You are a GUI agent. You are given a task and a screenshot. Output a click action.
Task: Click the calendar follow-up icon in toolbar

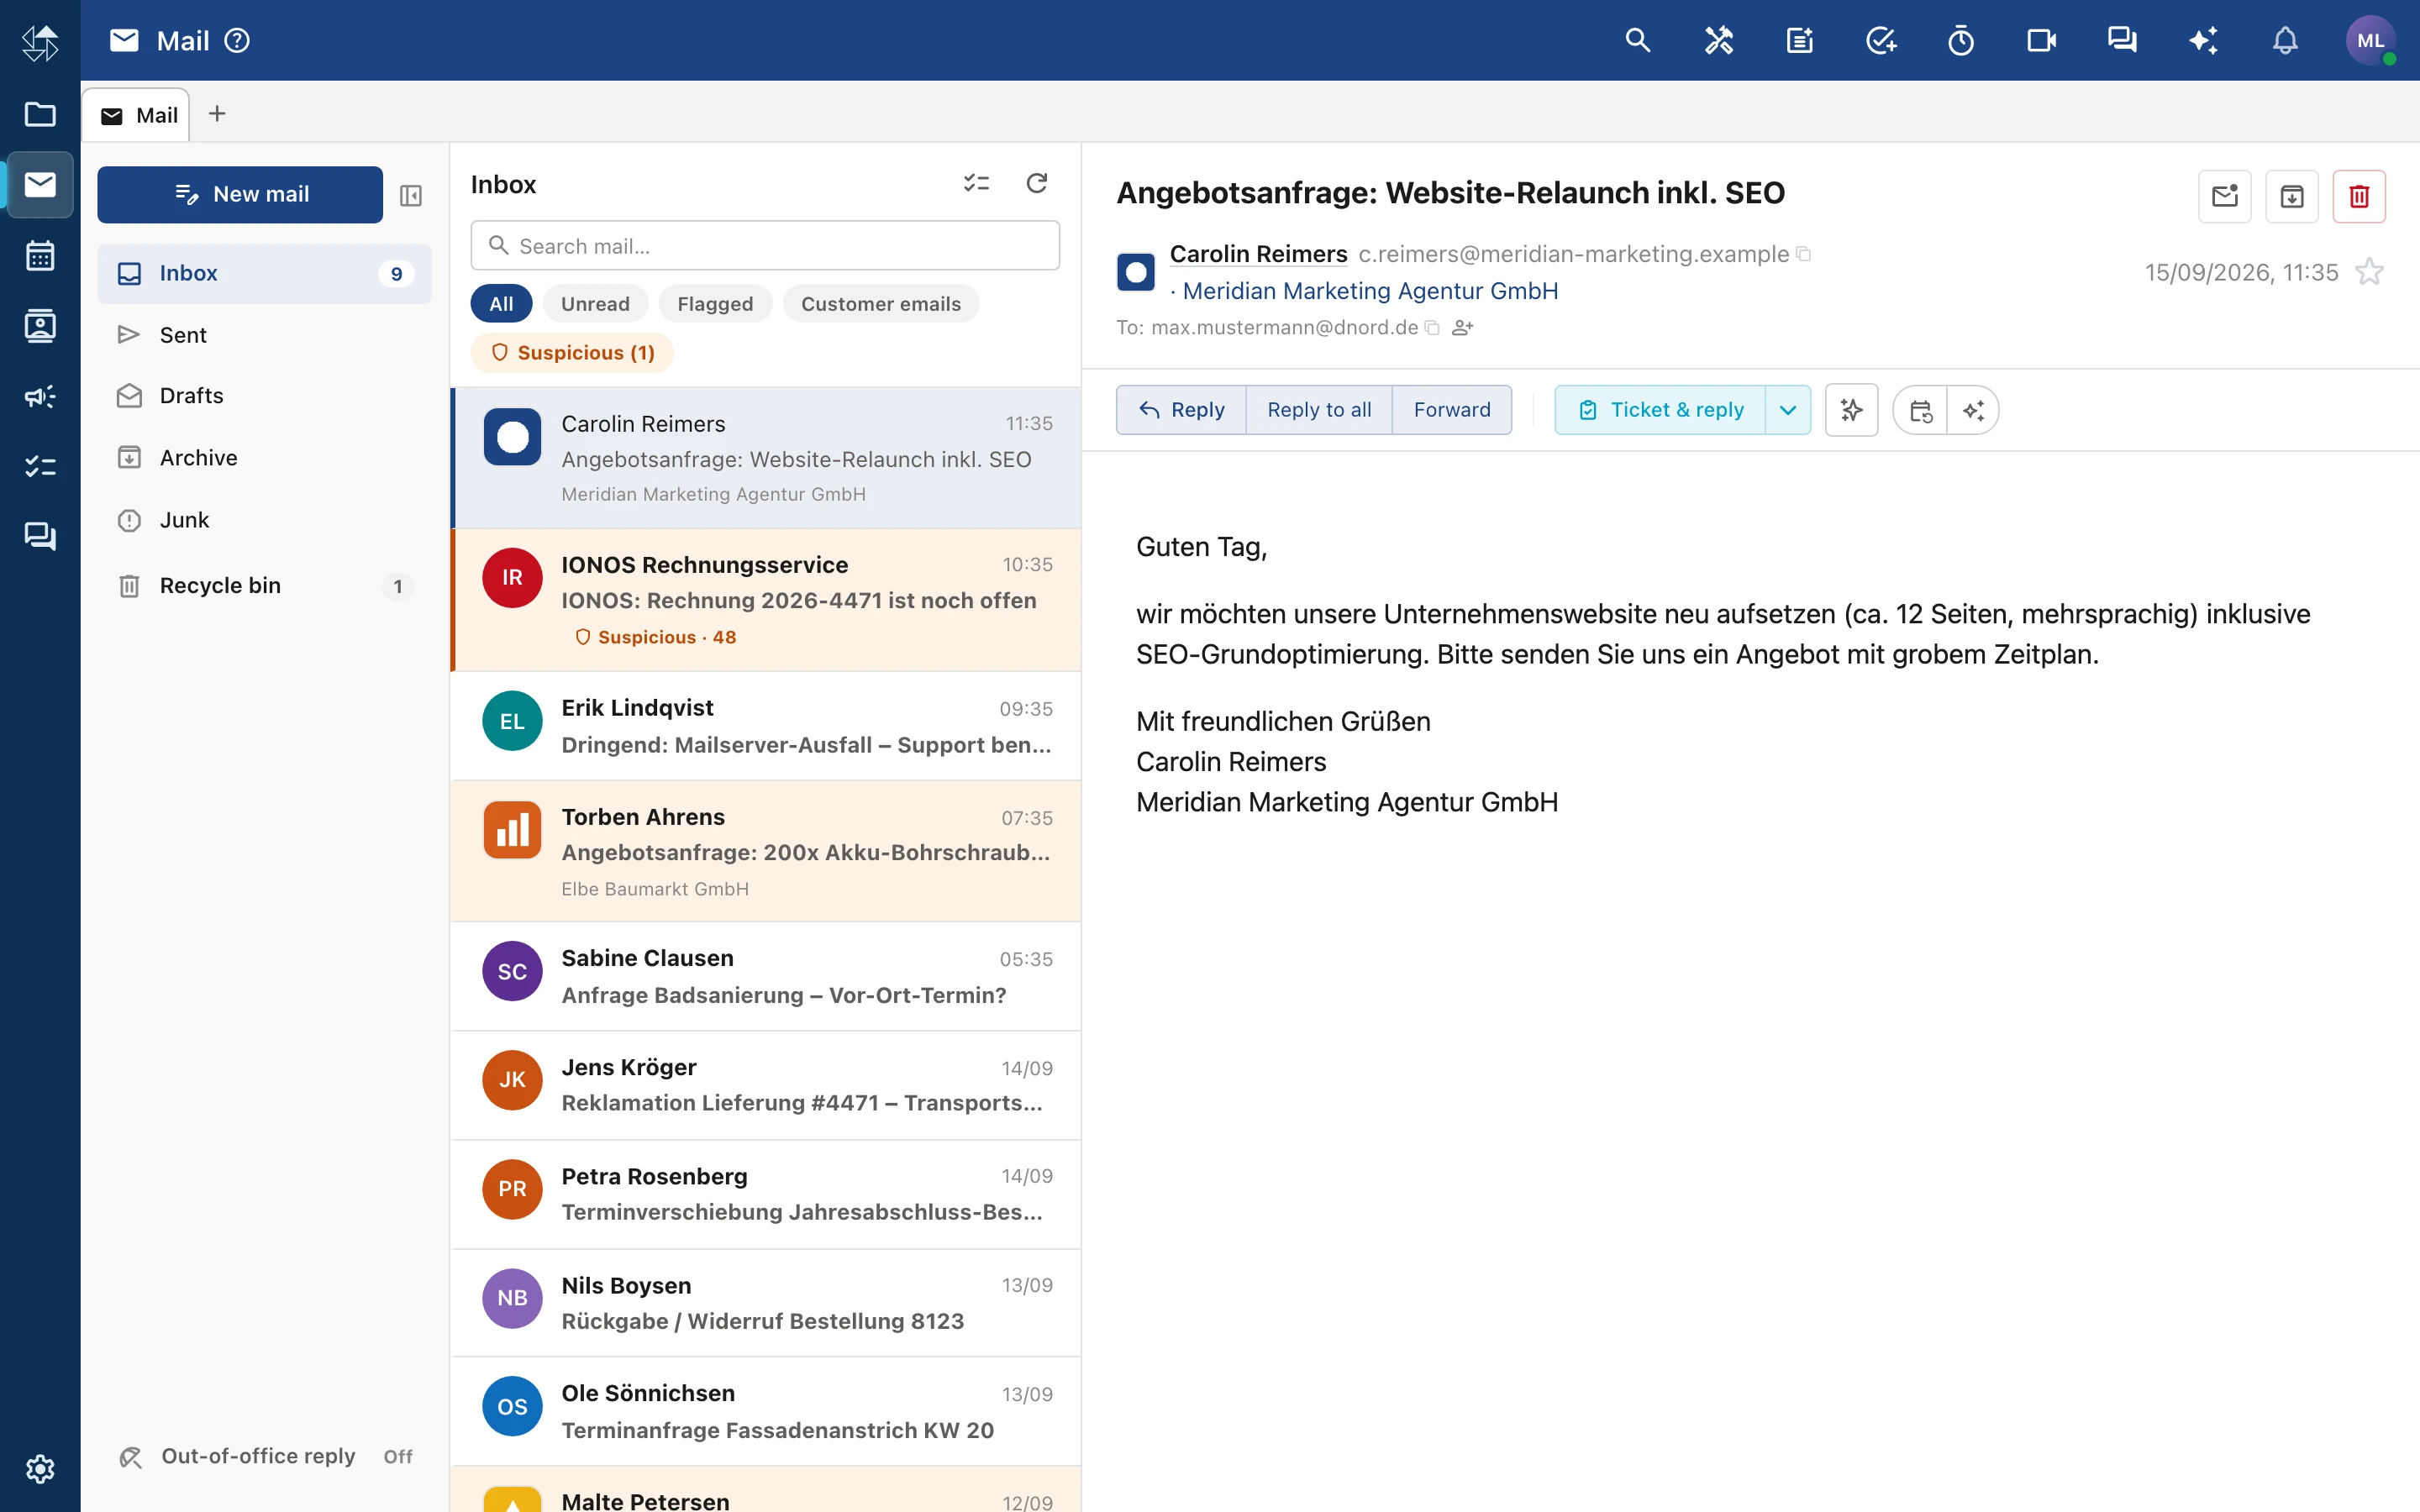1920,410
